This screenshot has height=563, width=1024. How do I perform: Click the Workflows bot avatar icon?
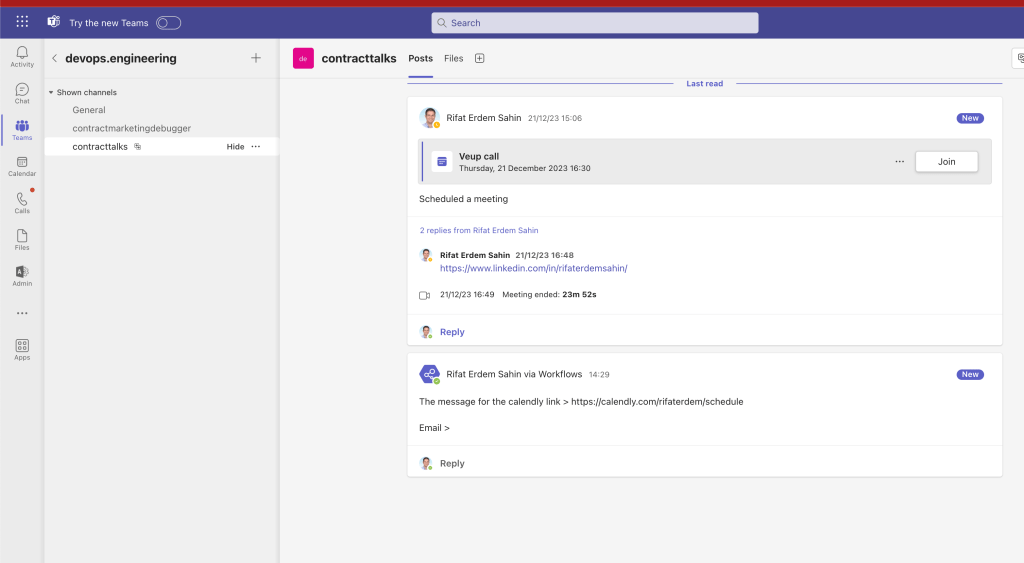pos(429,374)
